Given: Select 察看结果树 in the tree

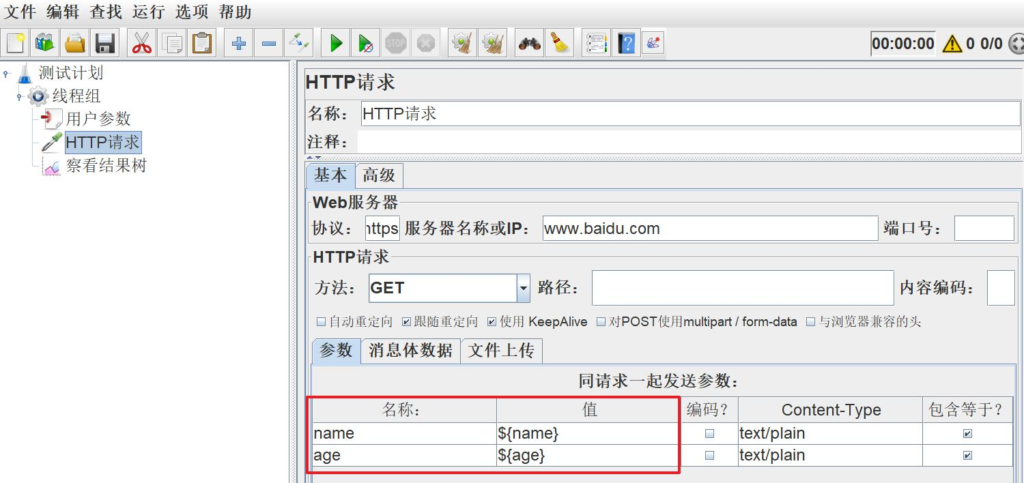Looking at the screenshot, I should [x=105, y=165].
